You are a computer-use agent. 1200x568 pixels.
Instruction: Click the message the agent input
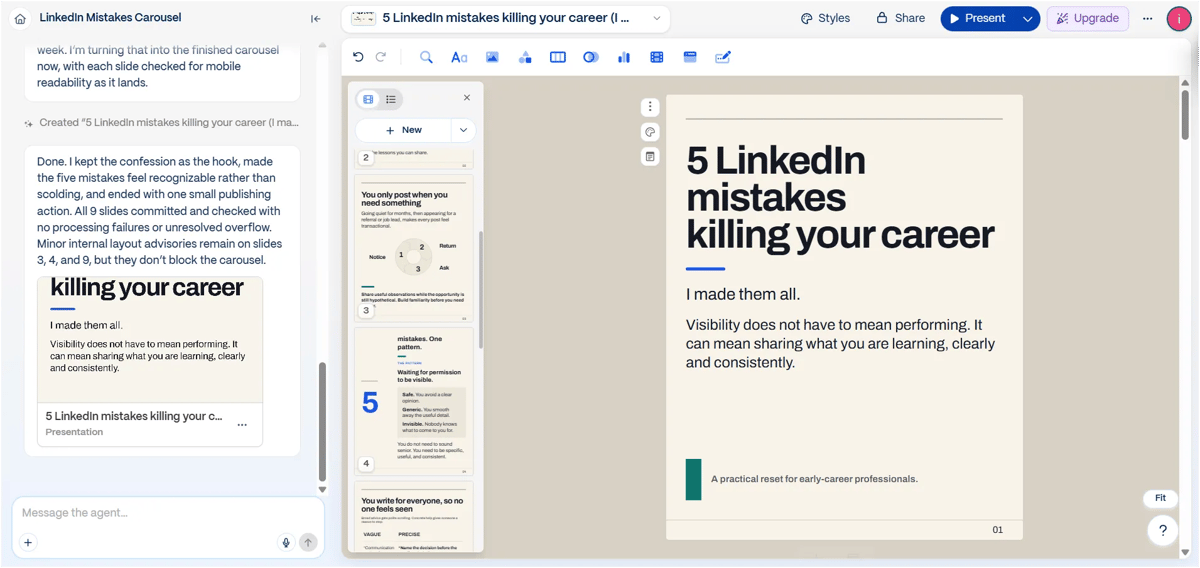point(166,513)
